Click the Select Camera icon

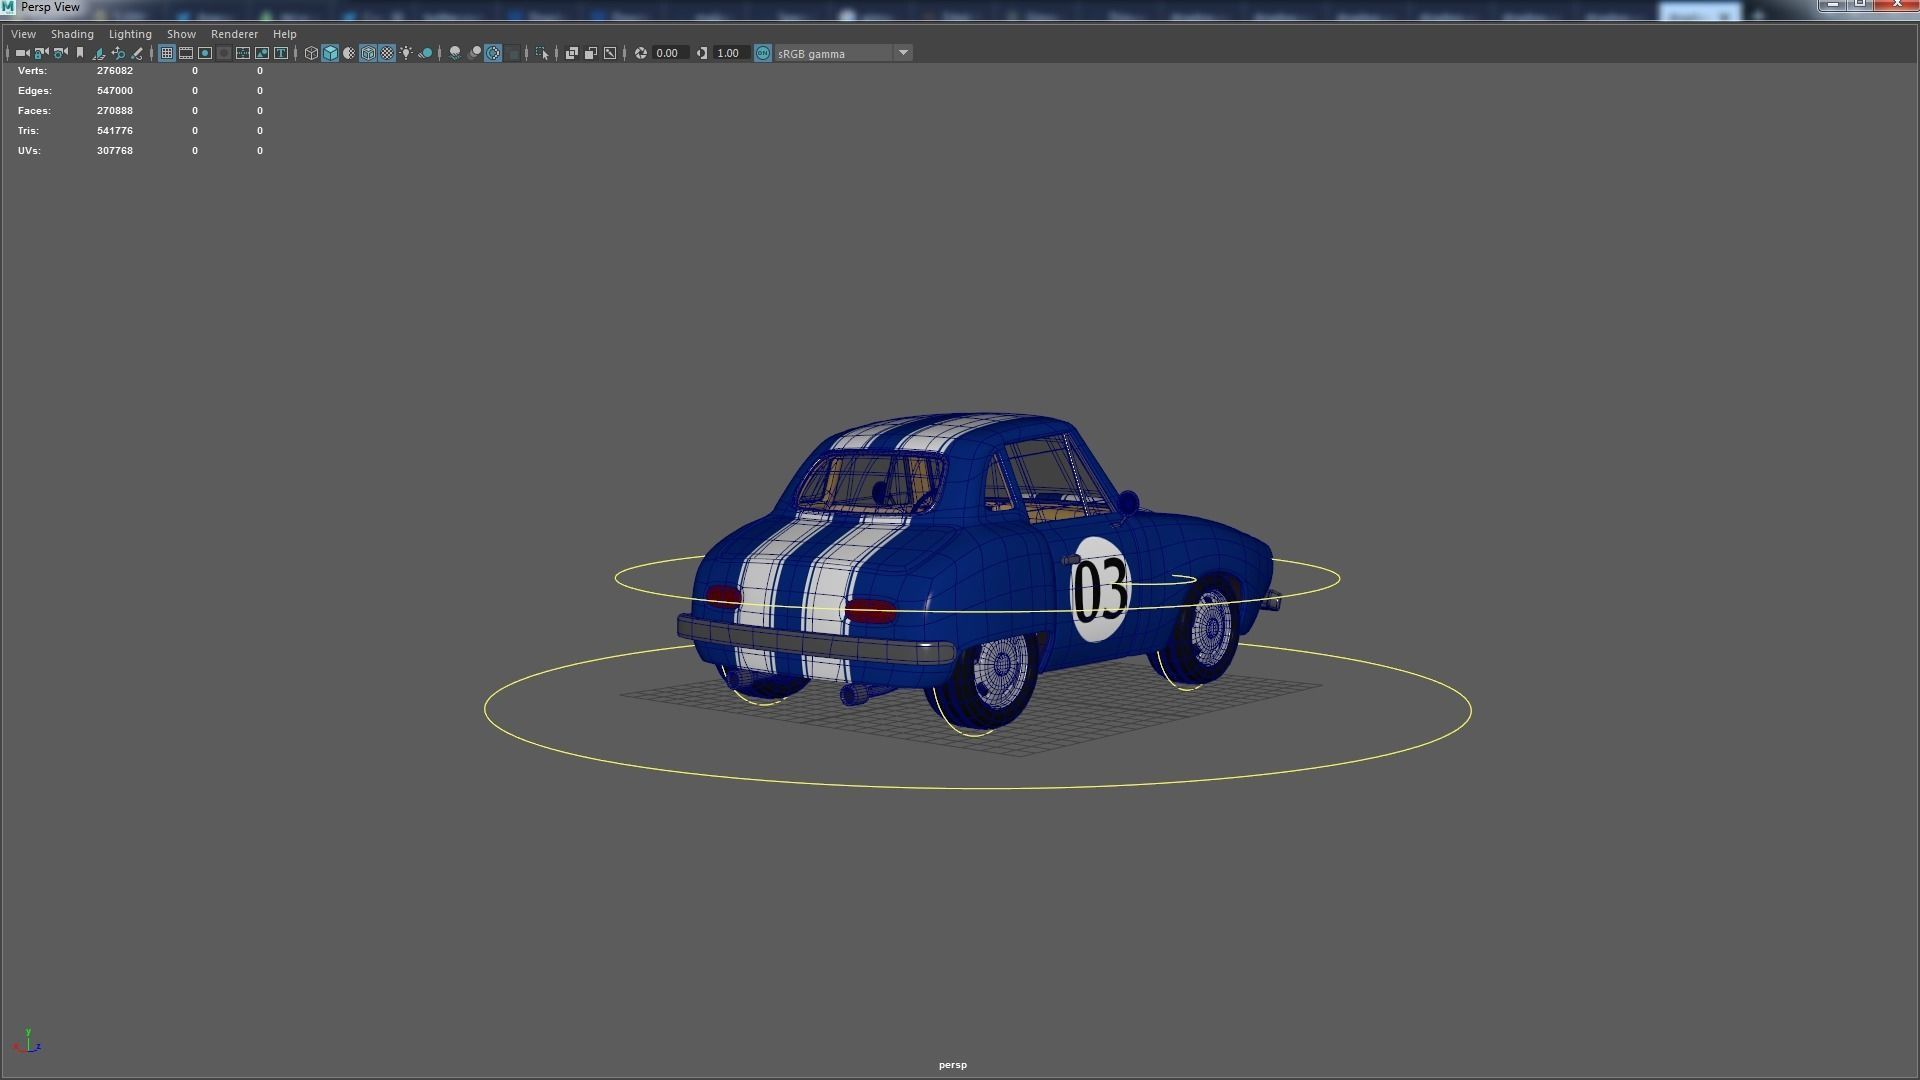coord(22,53)
